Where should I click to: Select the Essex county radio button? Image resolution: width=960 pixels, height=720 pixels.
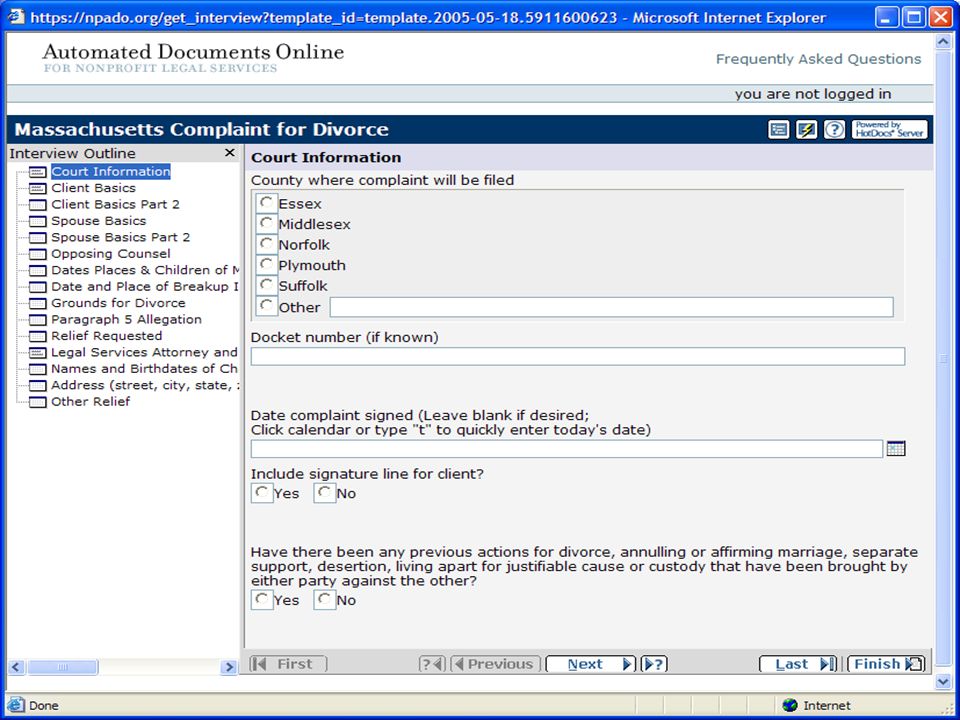coord(266,202)
